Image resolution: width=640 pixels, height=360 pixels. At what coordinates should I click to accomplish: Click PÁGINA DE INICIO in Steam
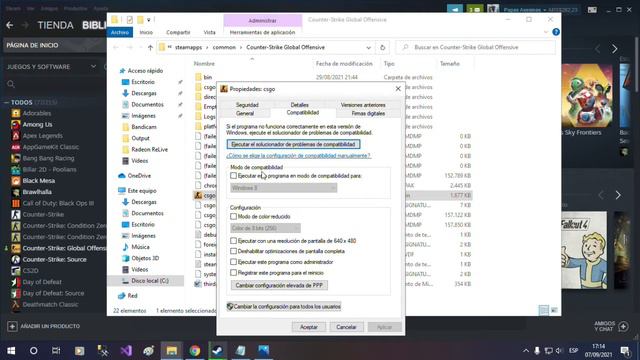pos(32,45)
